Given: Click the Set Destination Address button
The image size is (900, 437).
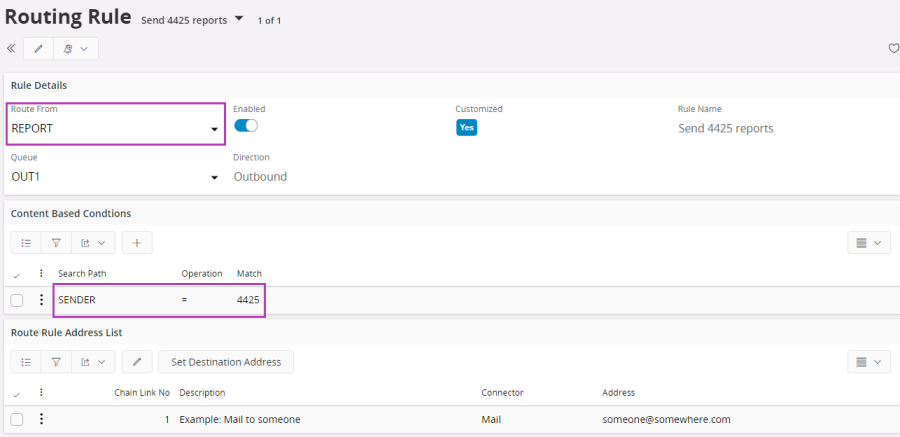Looking at the screenshot, I should 225,361.
